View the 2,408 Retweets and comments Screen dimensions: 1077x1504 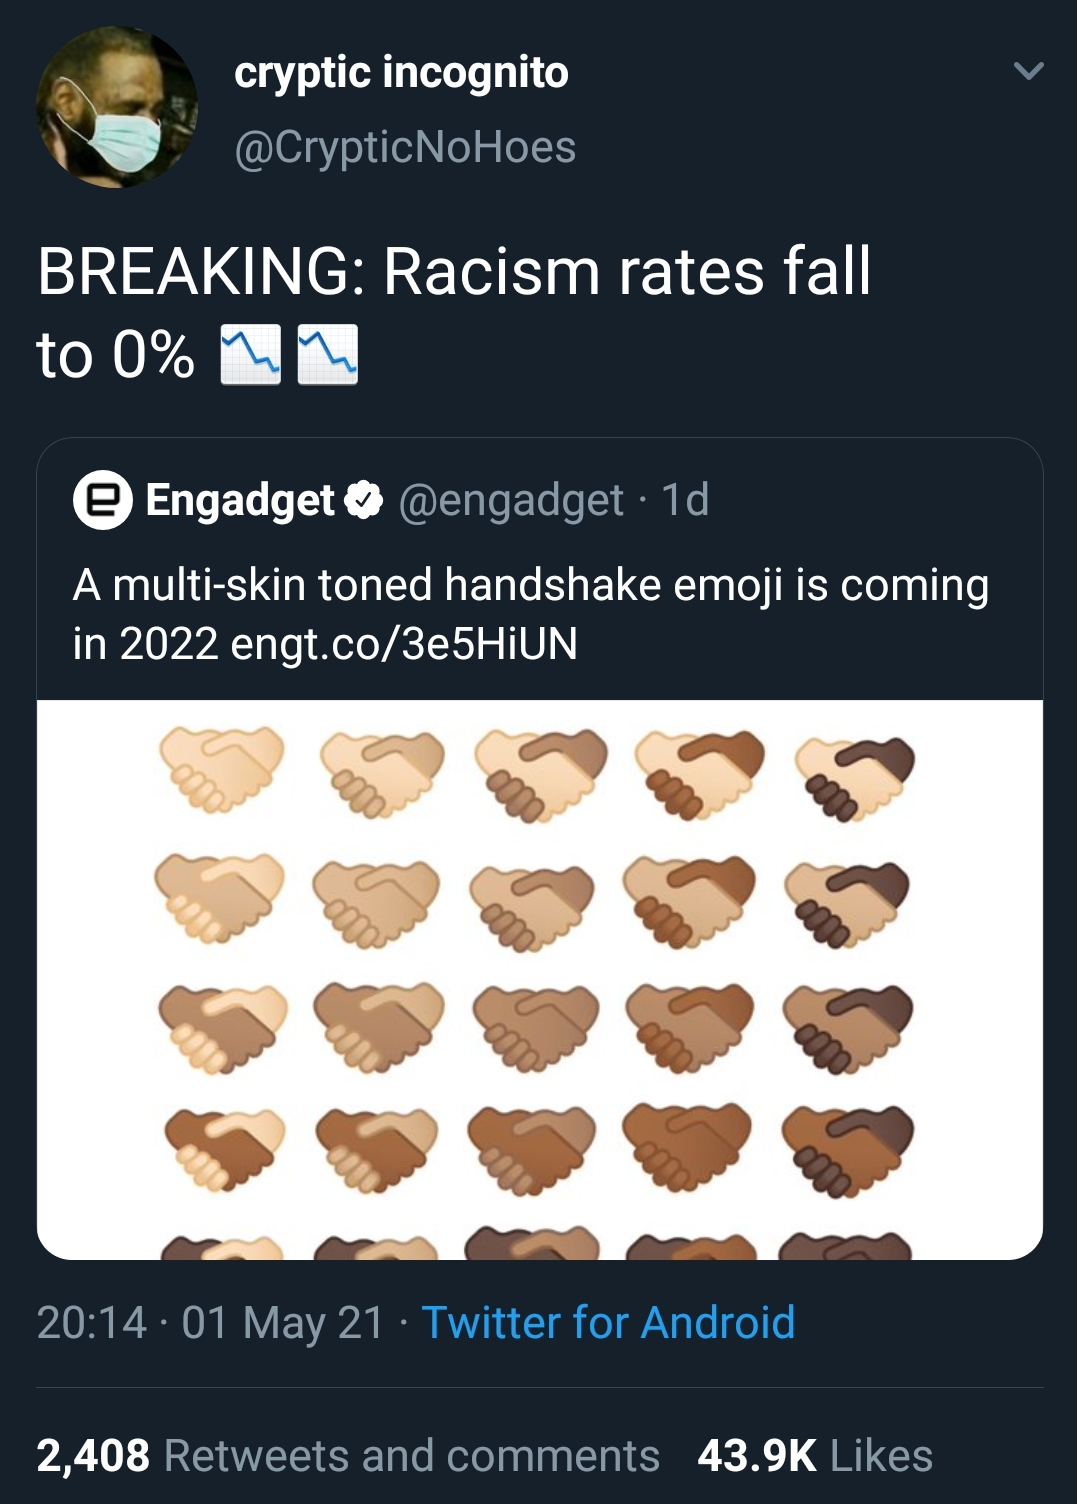pos(347,1455)
